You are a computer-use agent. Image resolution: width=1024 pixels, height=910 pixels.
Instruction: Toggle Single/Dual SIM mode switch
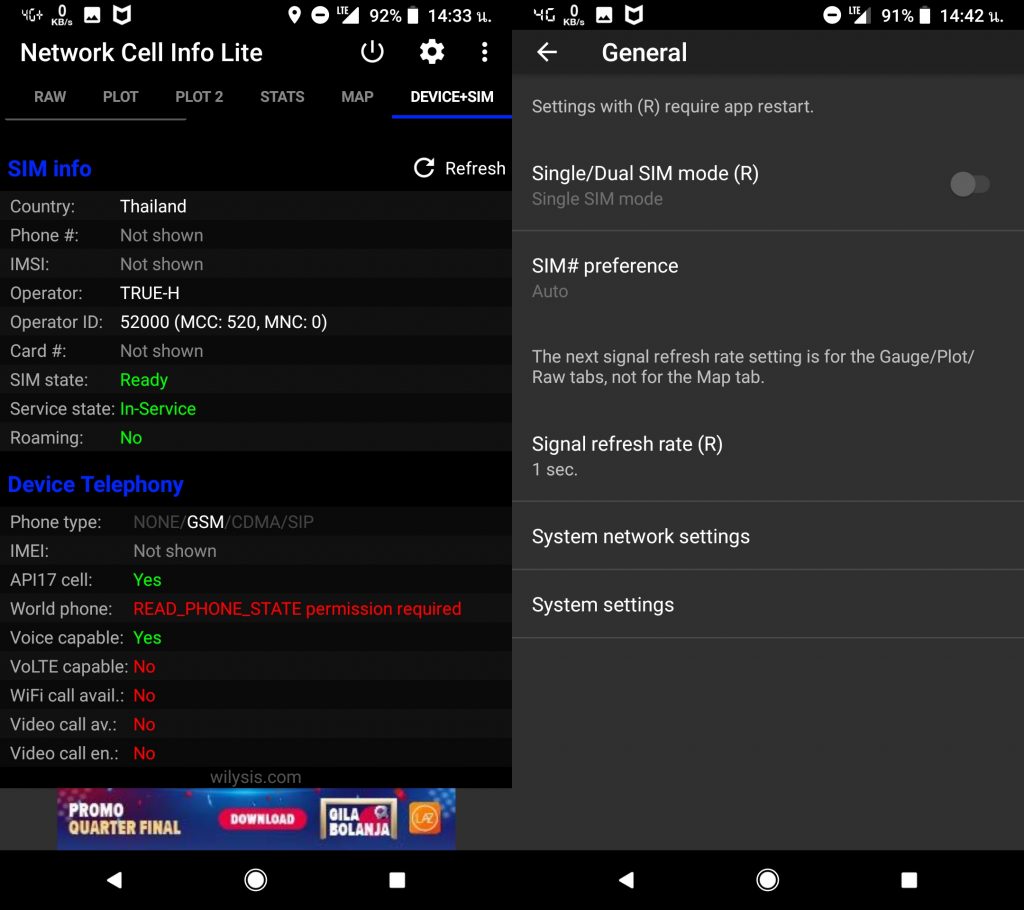point(970,184)
